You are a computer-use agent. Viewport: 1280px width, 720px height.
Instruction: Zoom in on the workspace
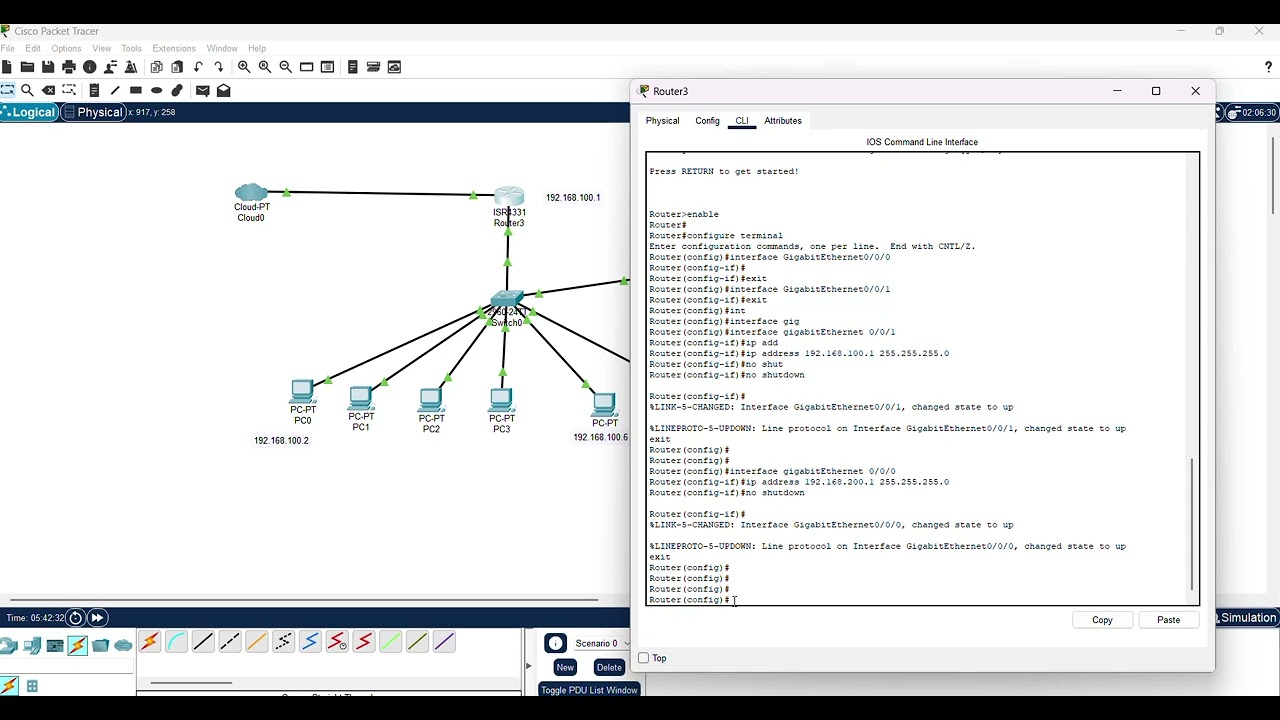pos(244,67)
